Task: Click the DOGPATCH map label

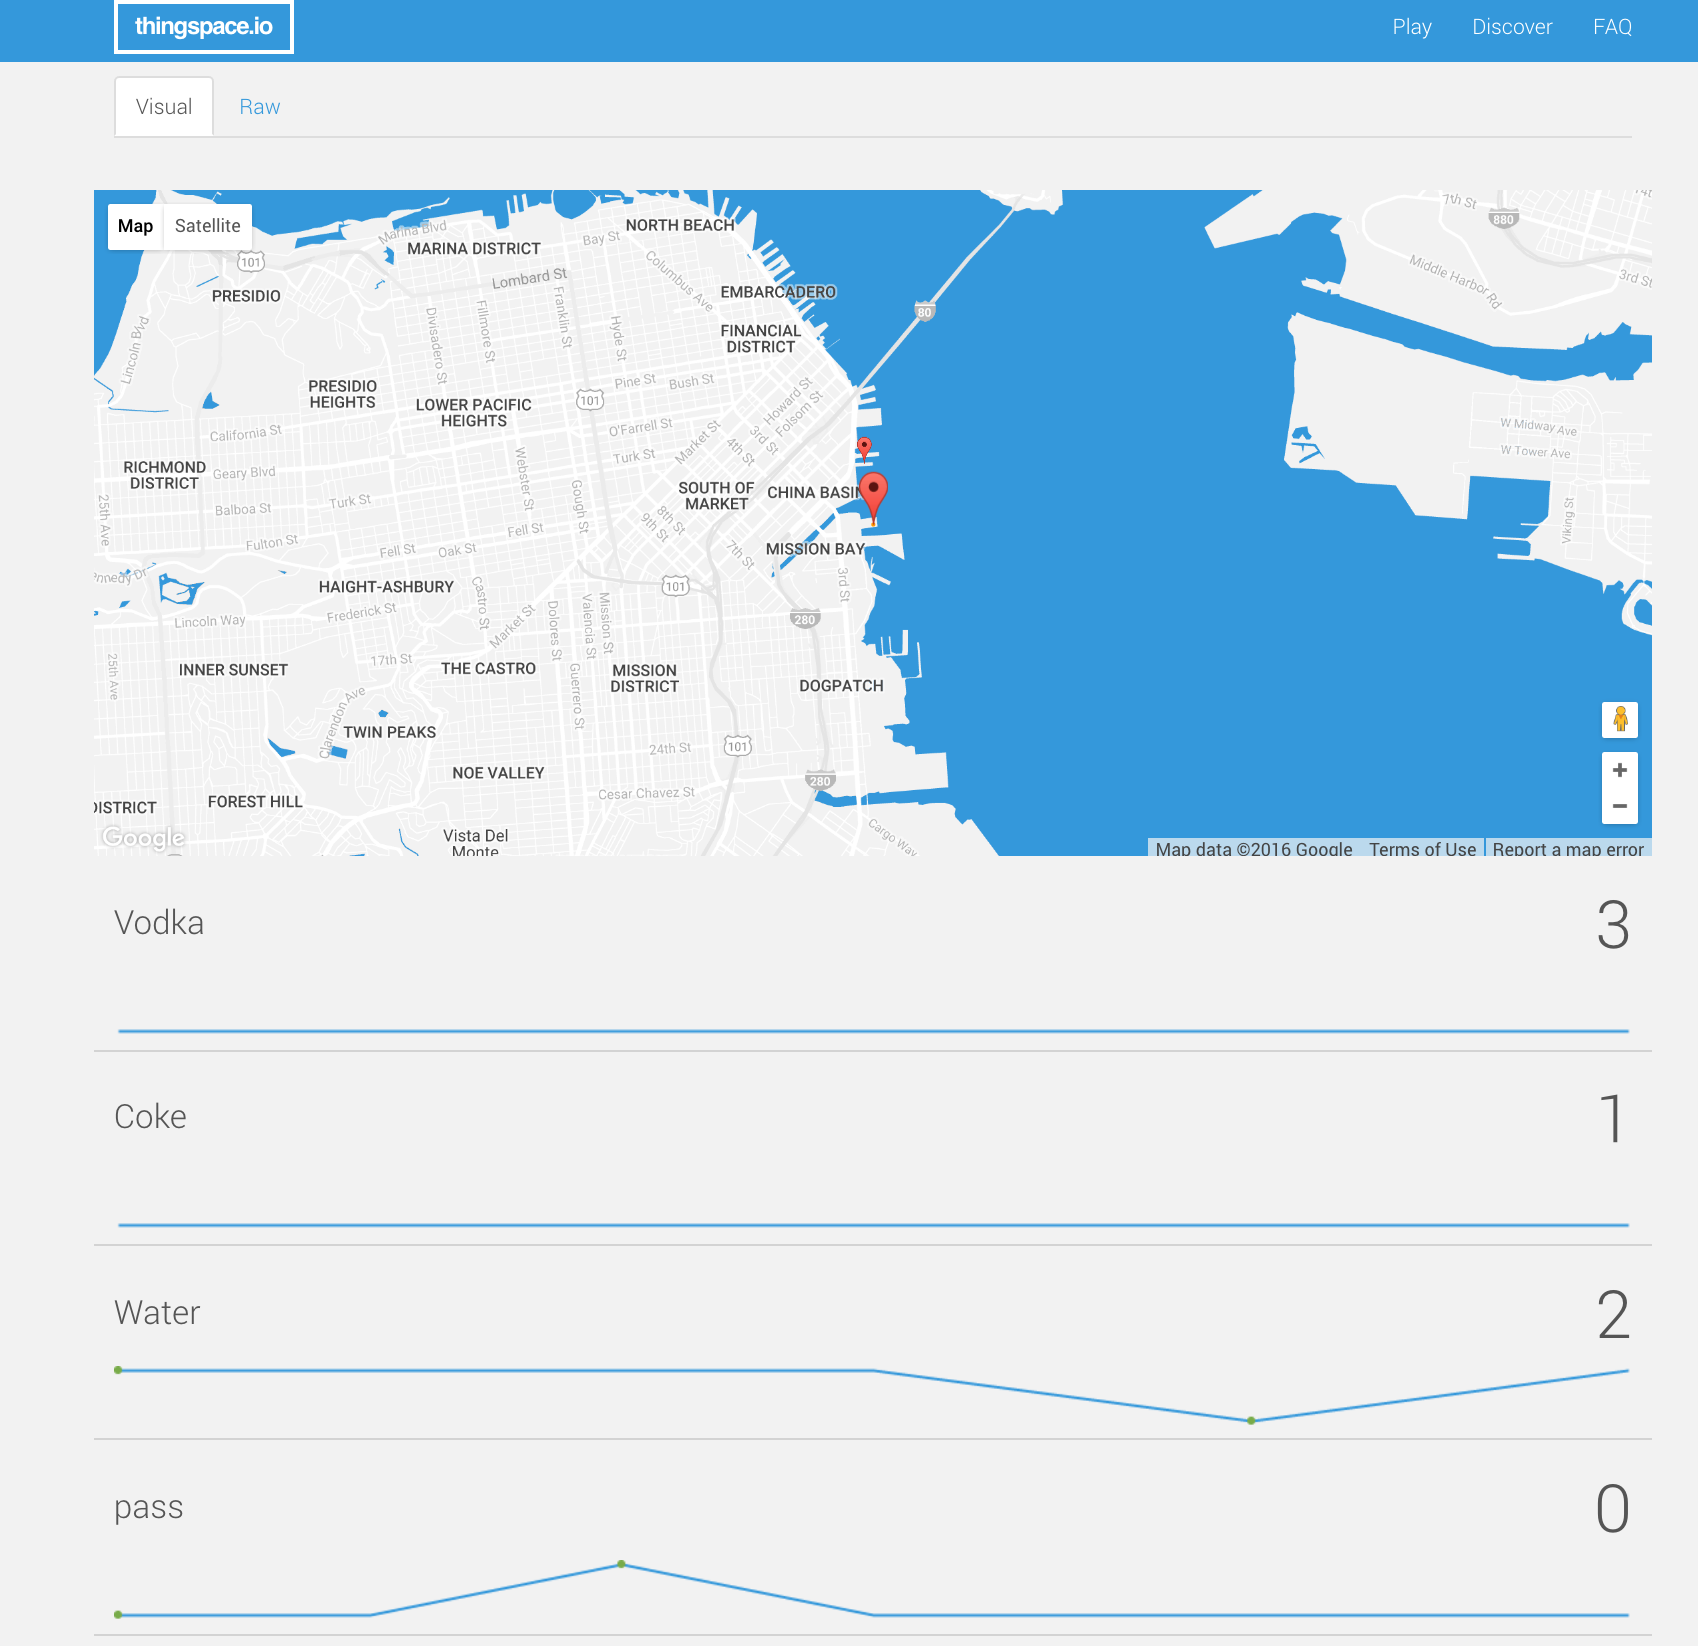Action: tap(841, 686)
